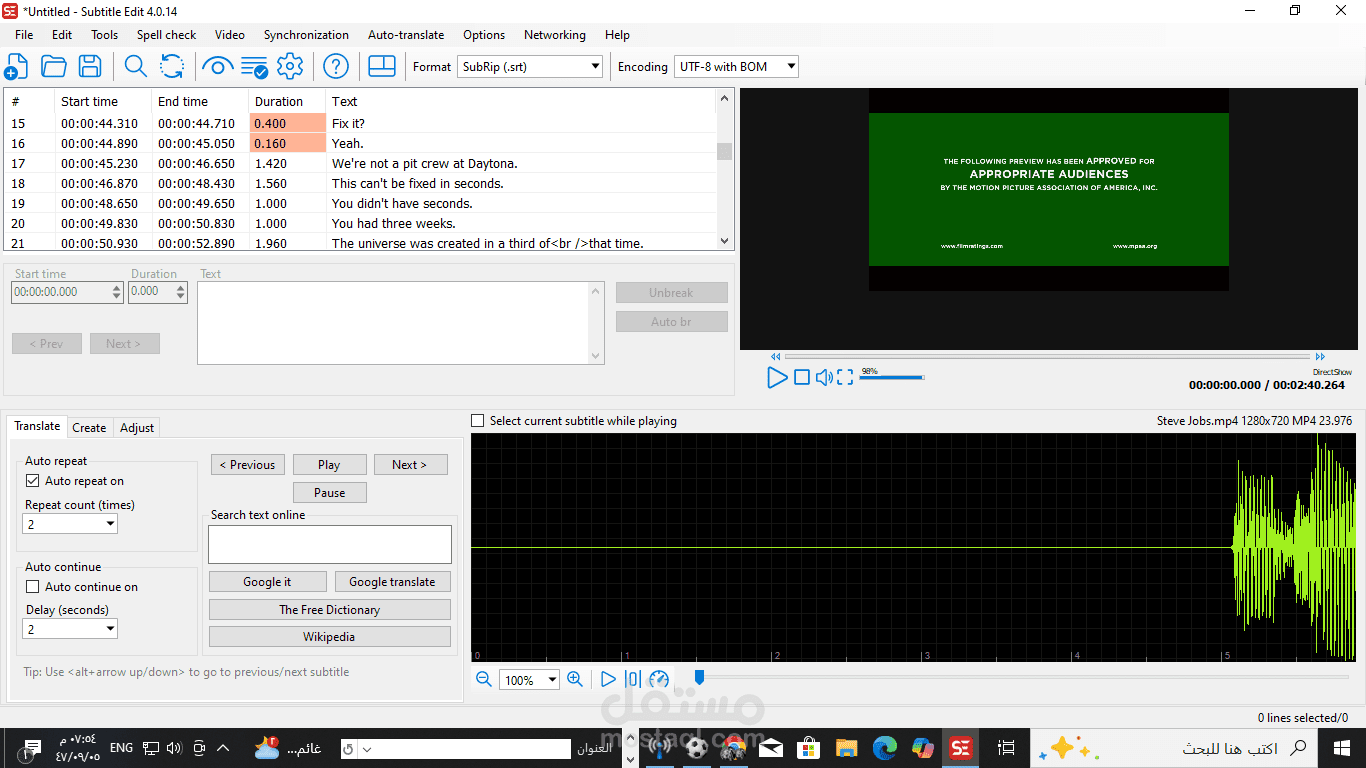Create a new subtitle file

16,67
